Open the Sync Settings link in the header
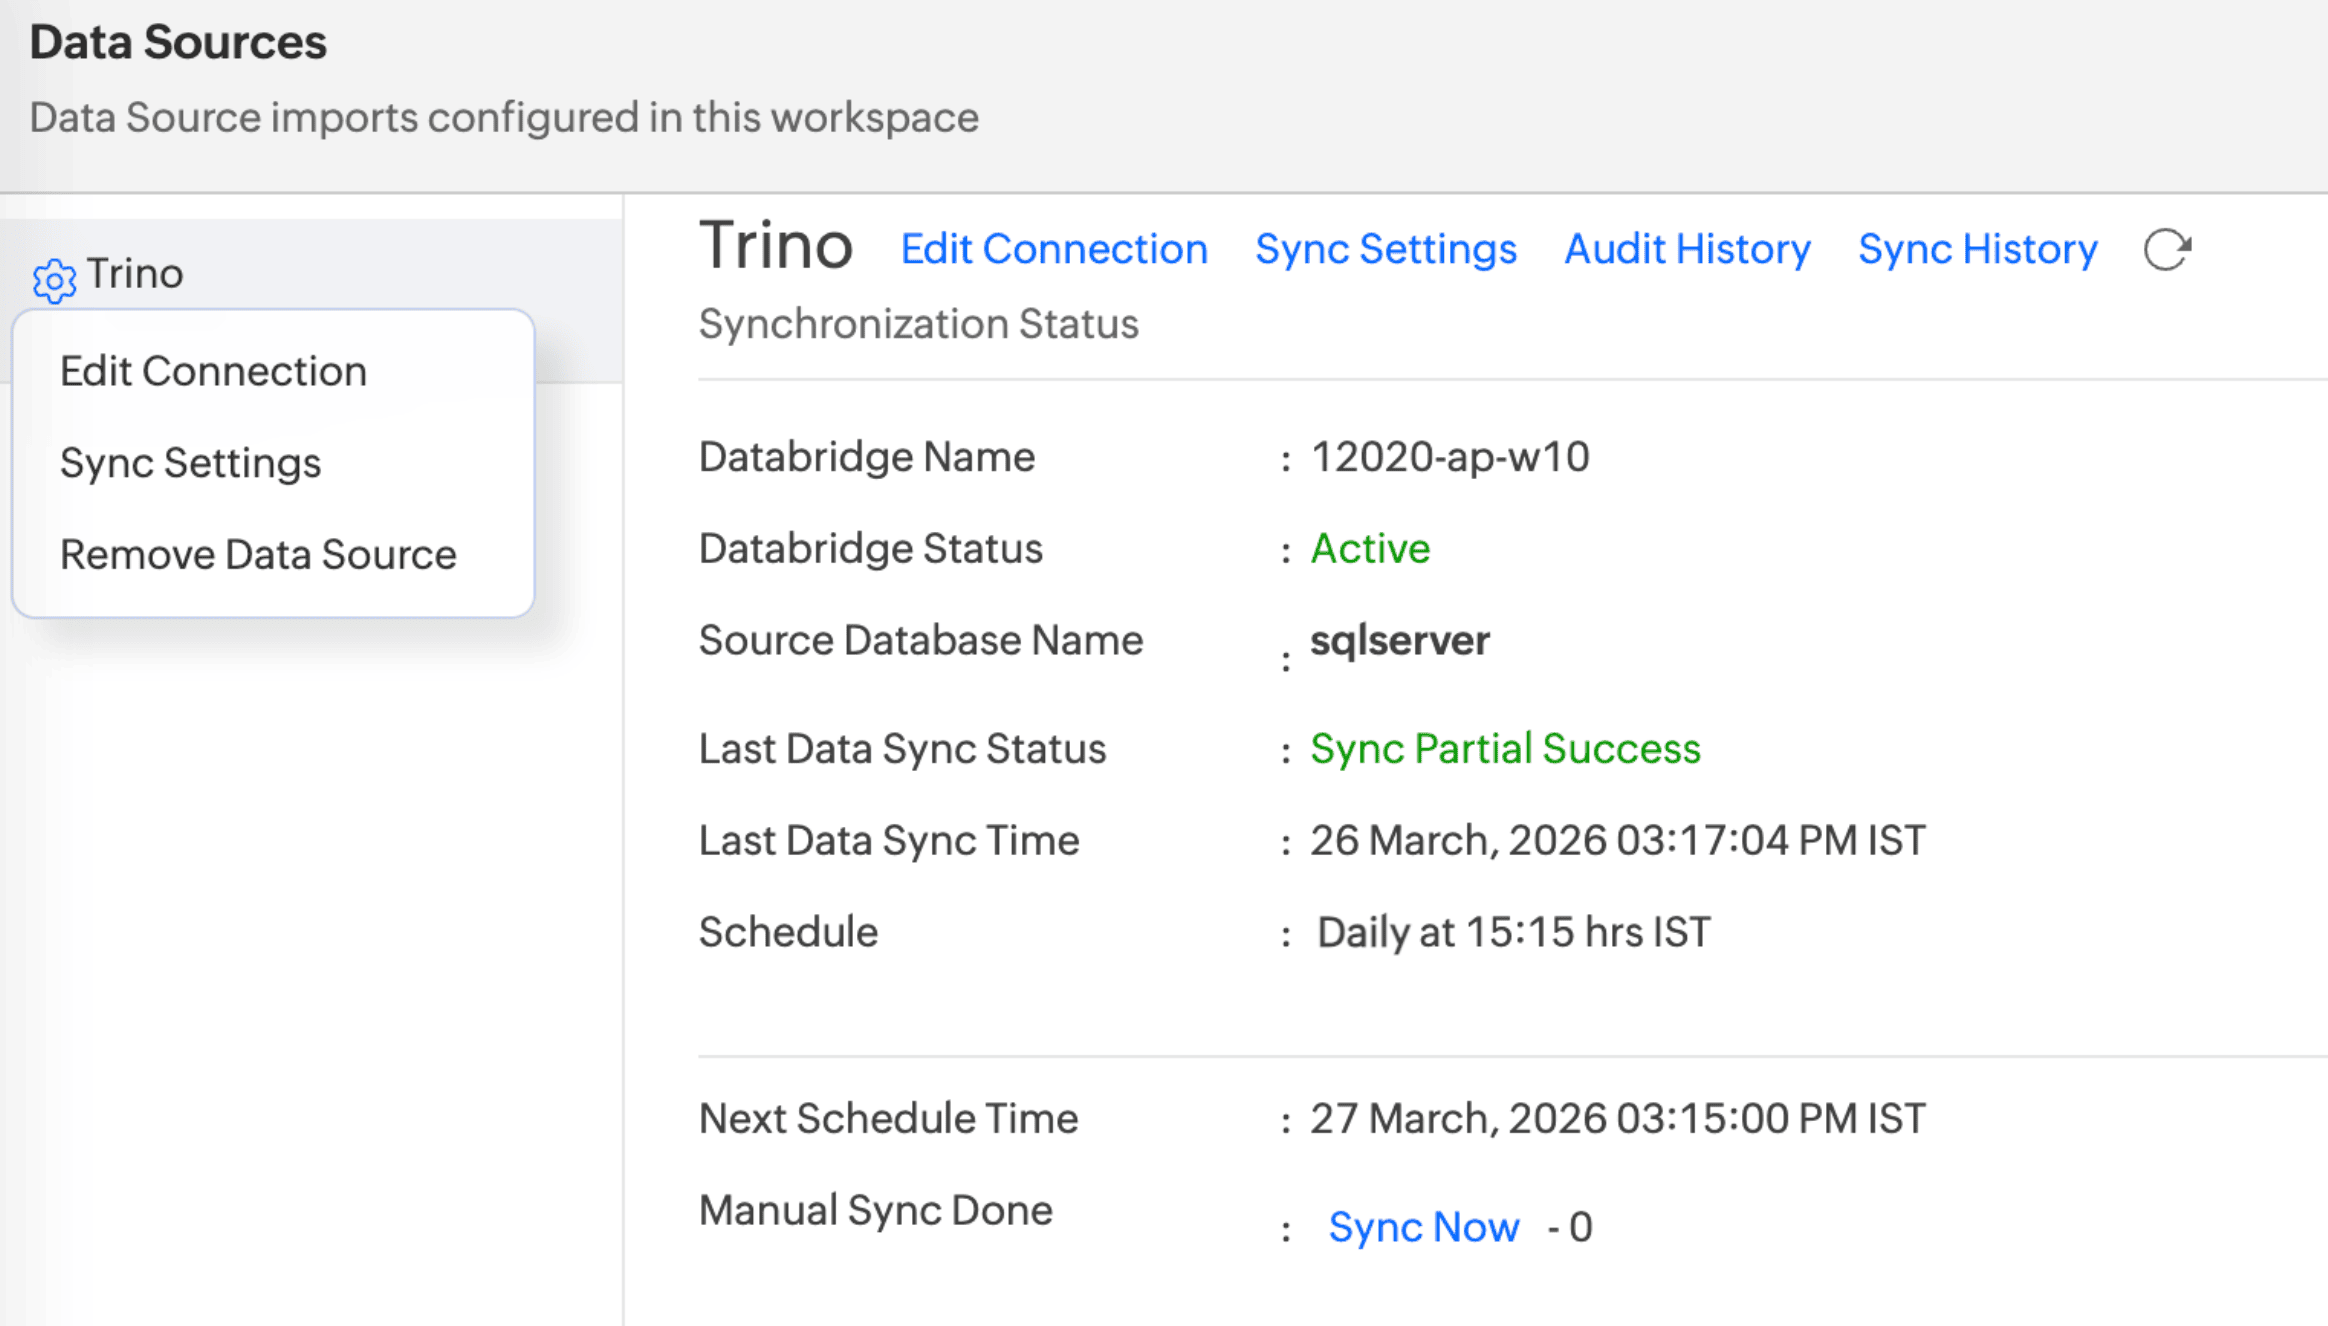This screenshot has height=1326, width=2328. tap(1386, 249)
